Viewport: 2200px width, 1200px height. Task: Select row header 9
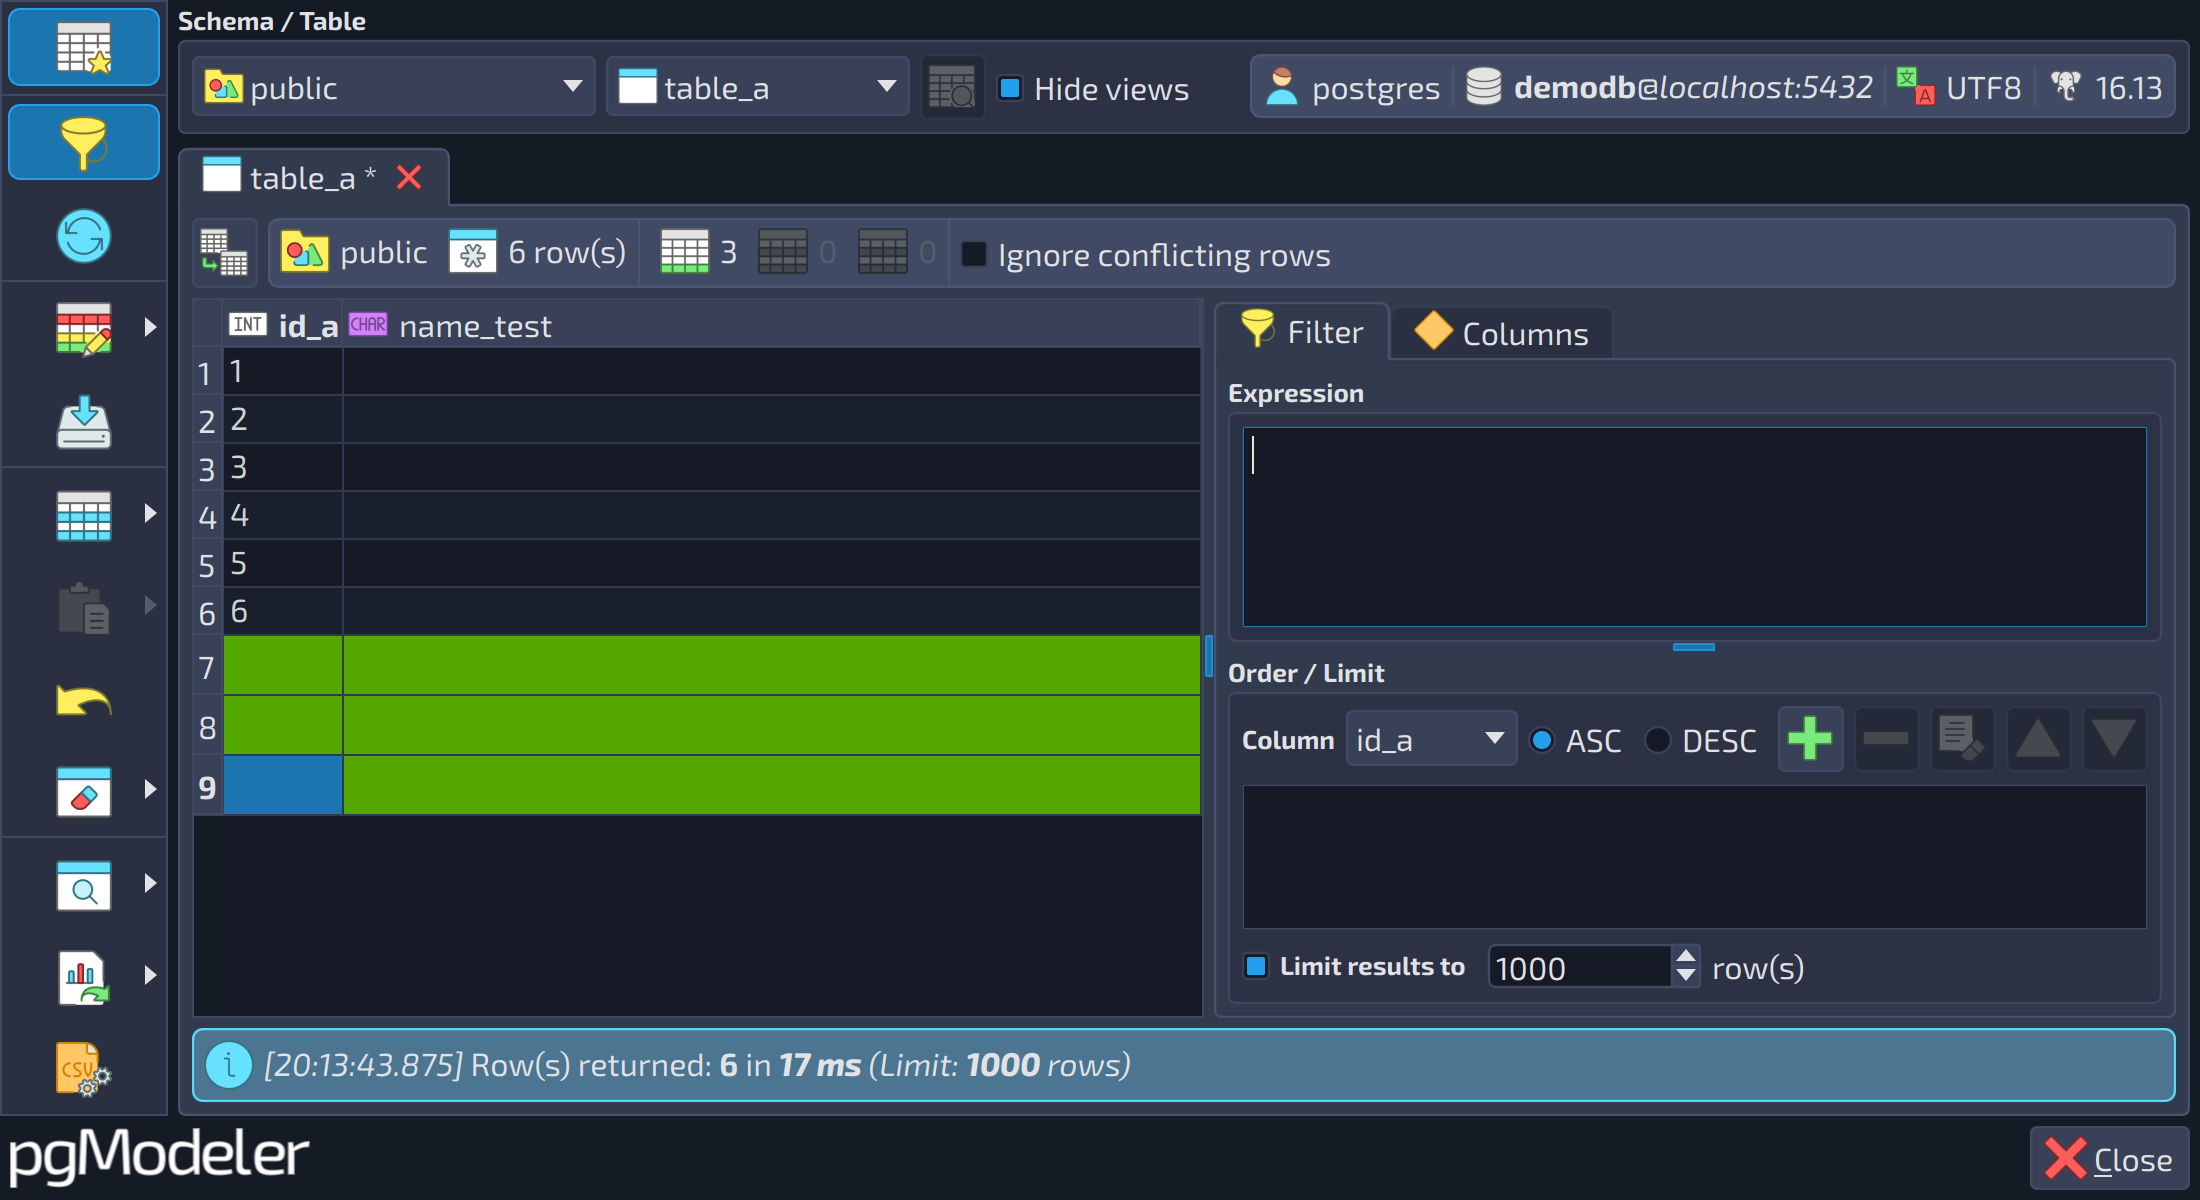click(208, 787)
